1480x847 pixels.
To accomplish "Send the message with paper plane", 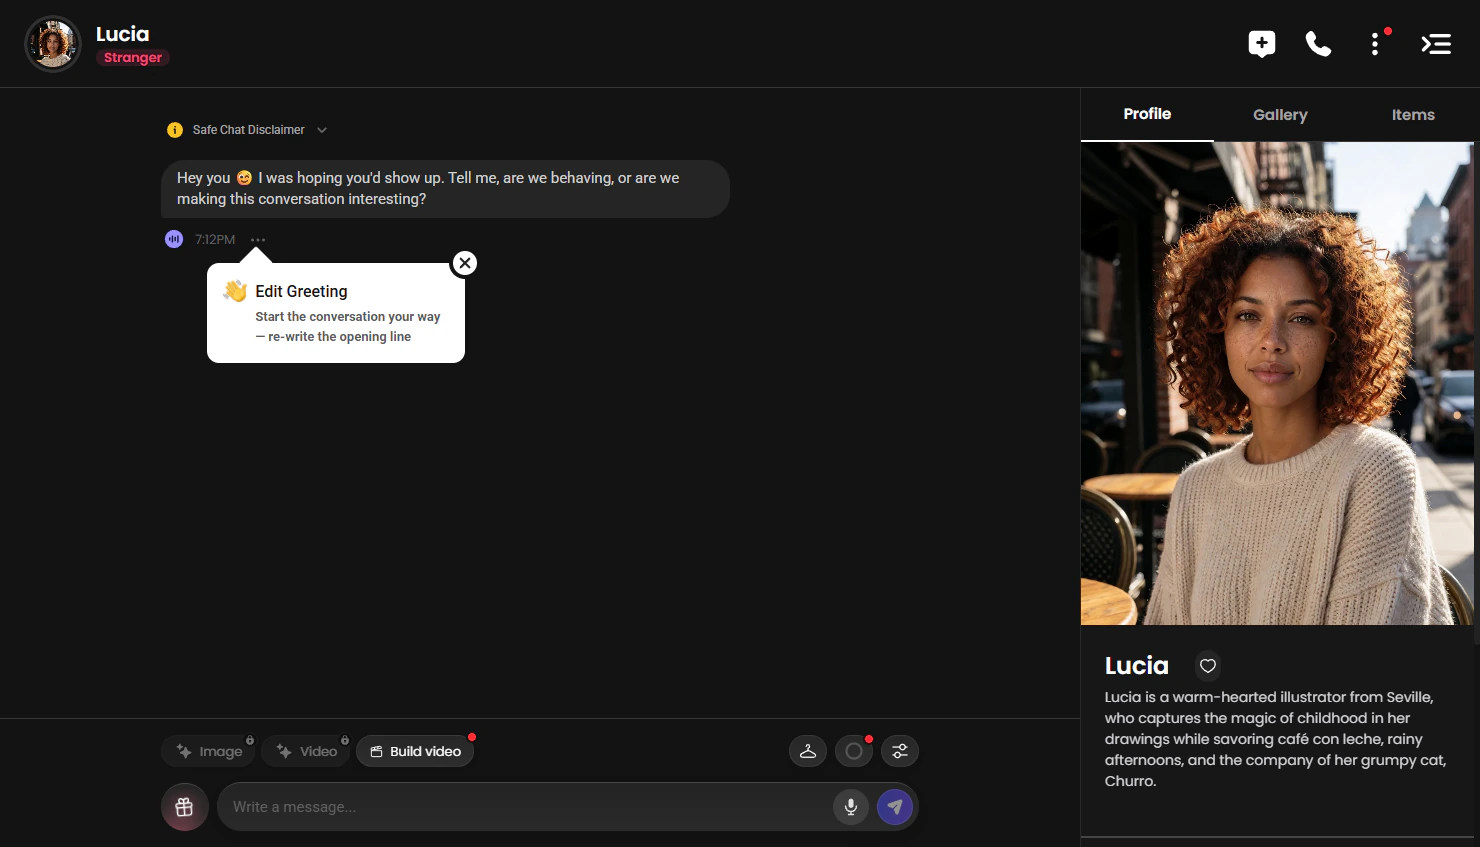I will pos(895,807).
